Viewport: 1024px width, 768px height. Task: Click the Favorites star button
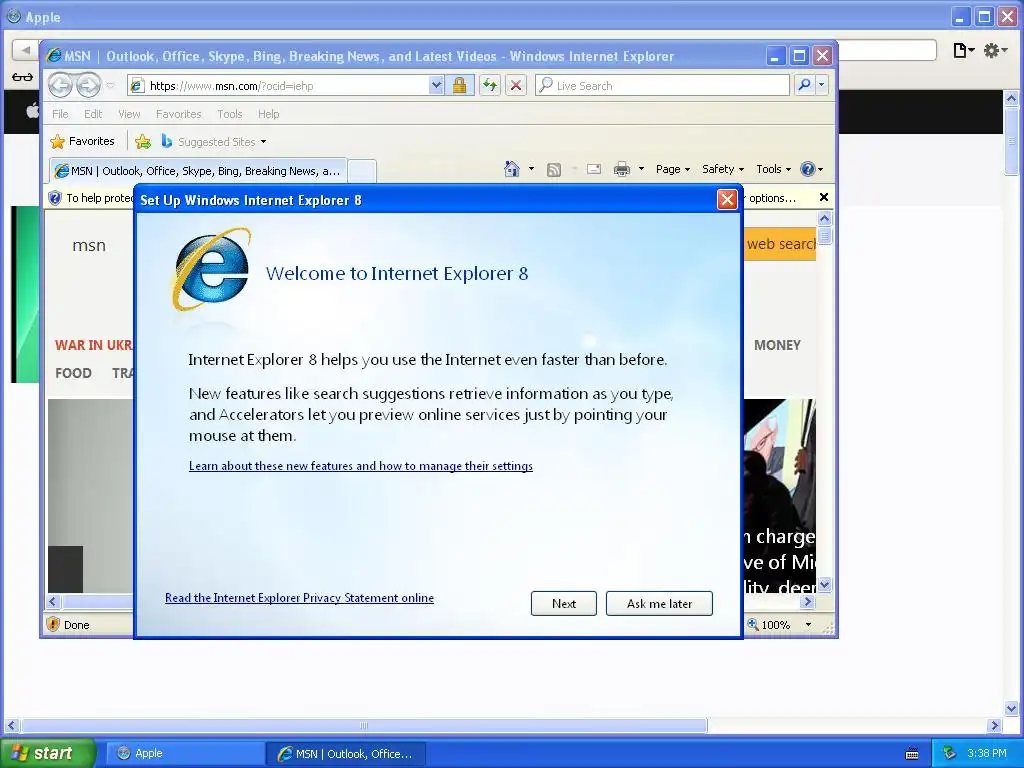(83, 141)
